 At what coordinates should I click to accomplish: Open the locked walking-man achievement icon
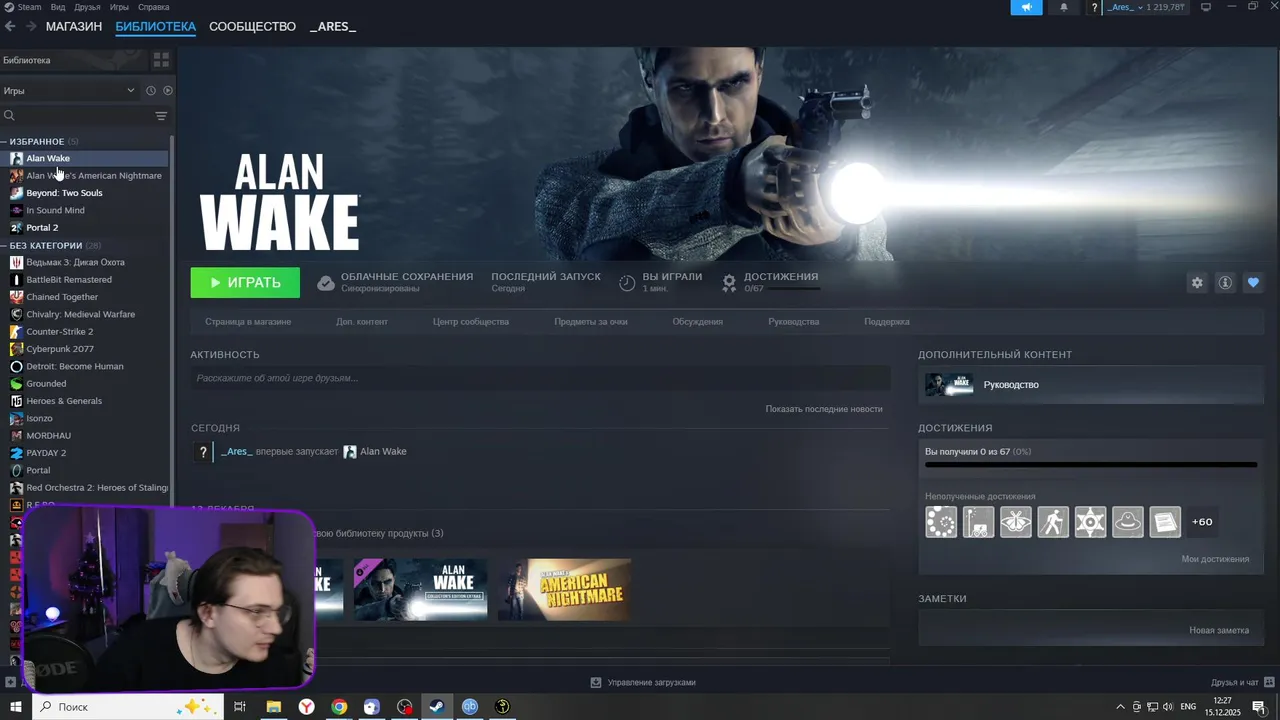click(x=1053, y=521)
